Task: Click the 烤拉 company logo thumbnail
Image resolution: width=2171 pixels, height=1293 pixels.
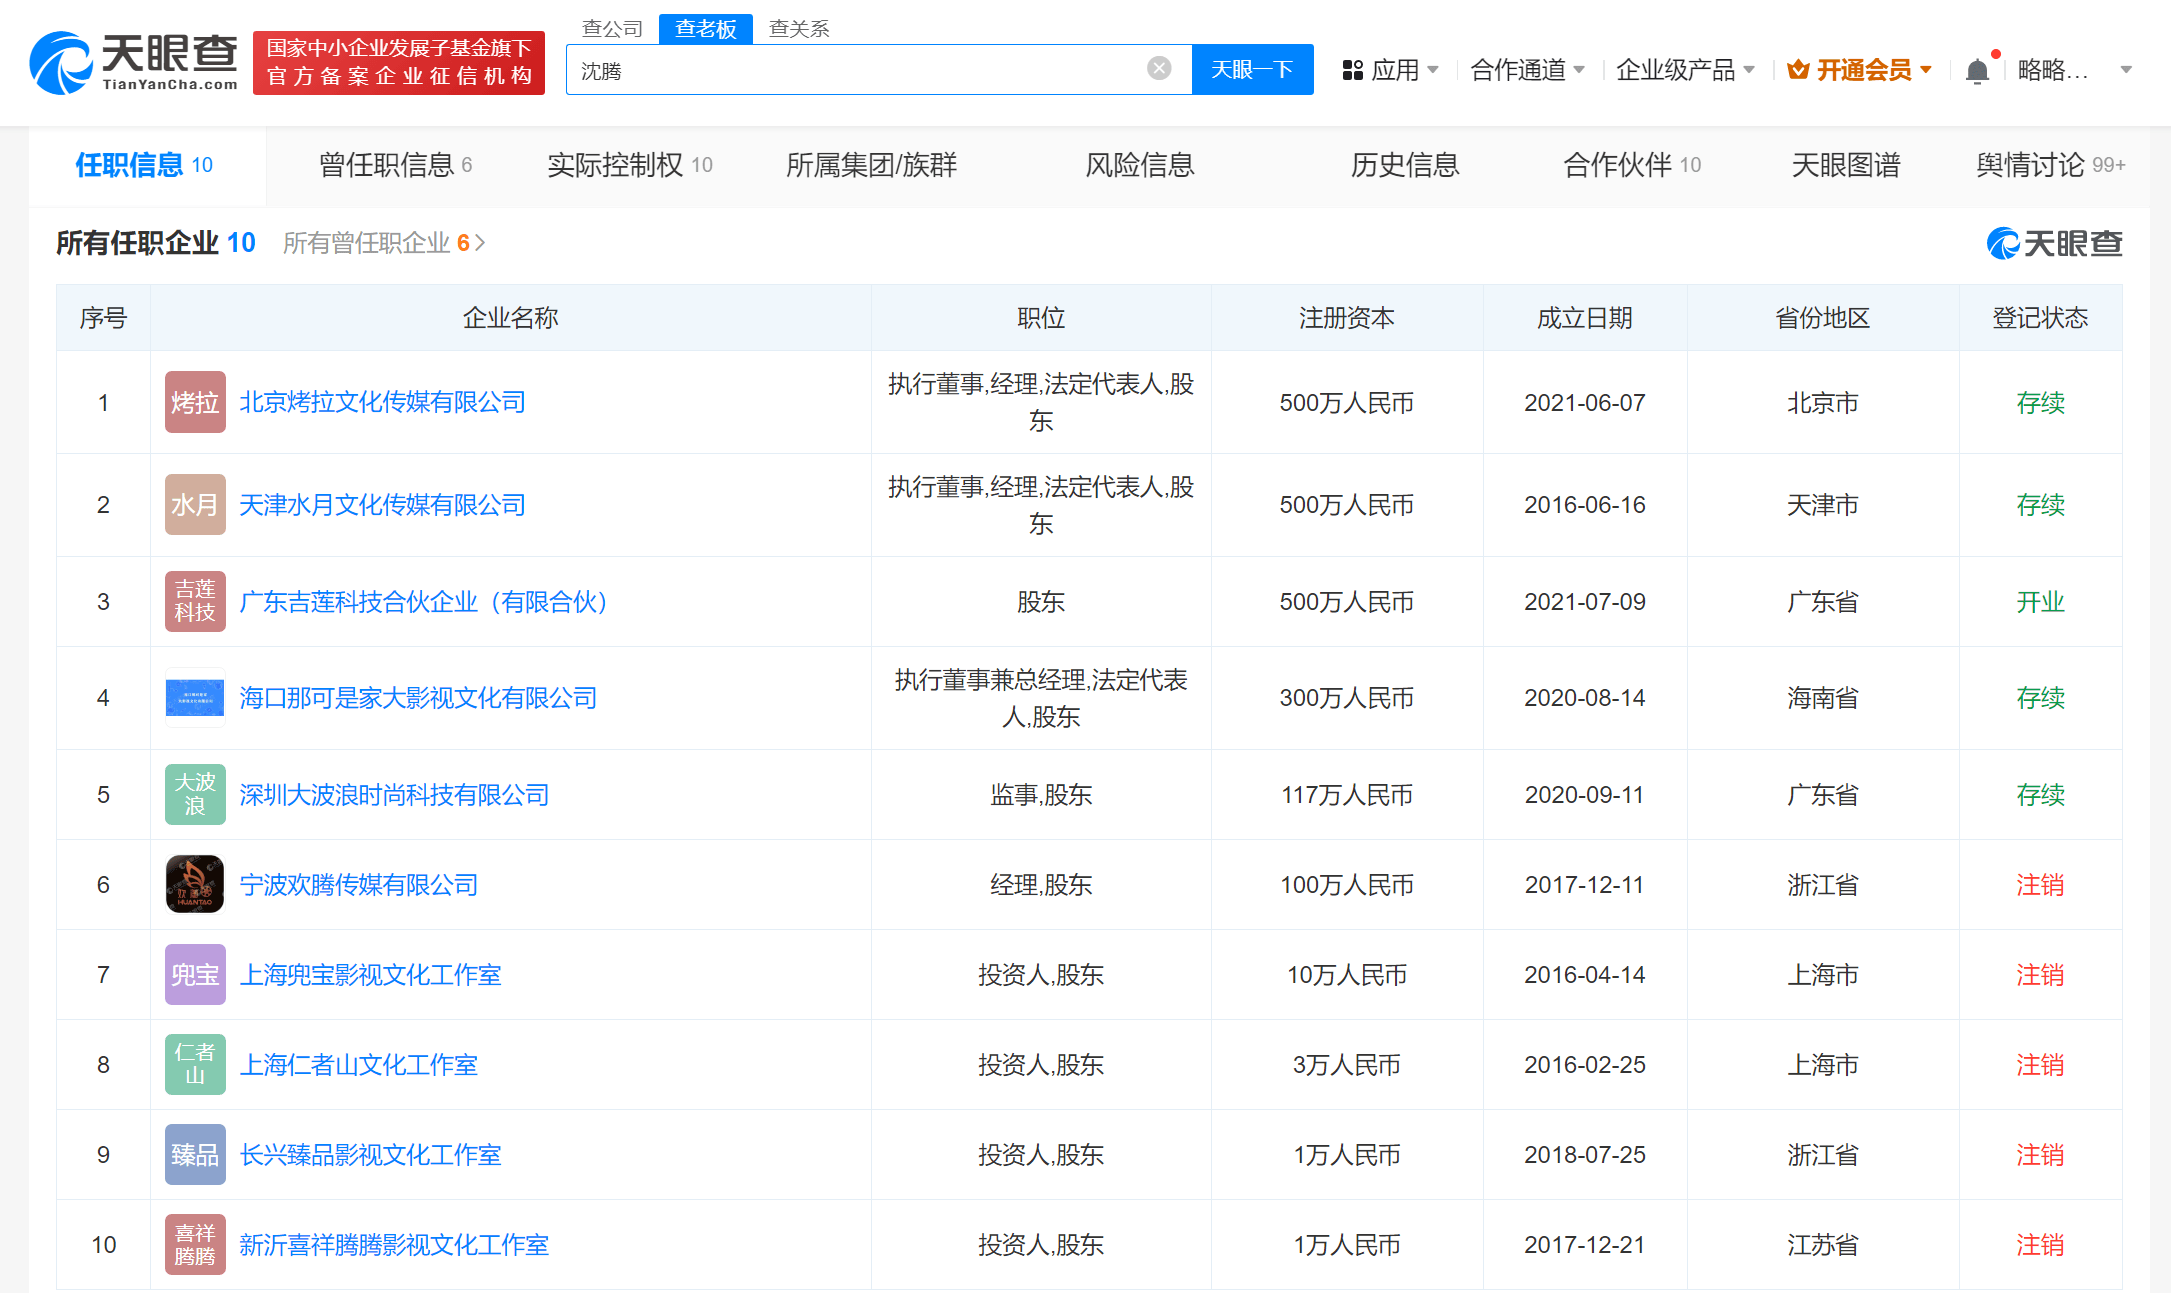Action: [194, 402]
